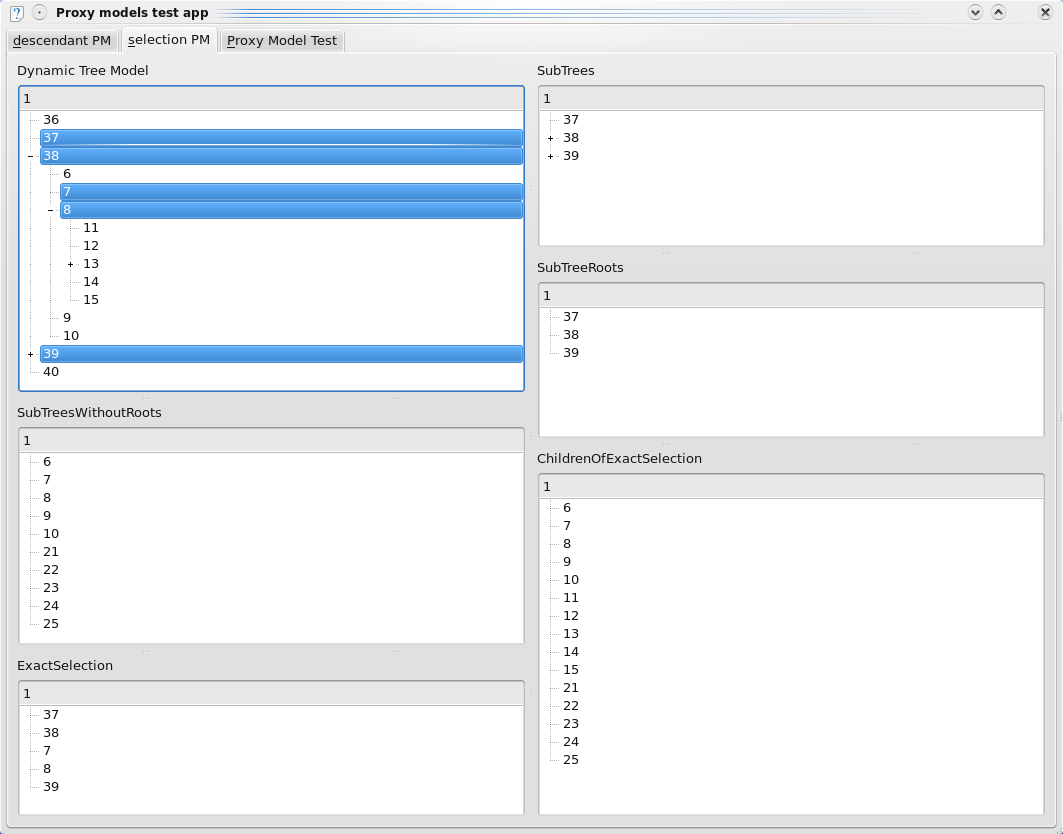Click the help question mark titlebar icon

tap(16, 13)
